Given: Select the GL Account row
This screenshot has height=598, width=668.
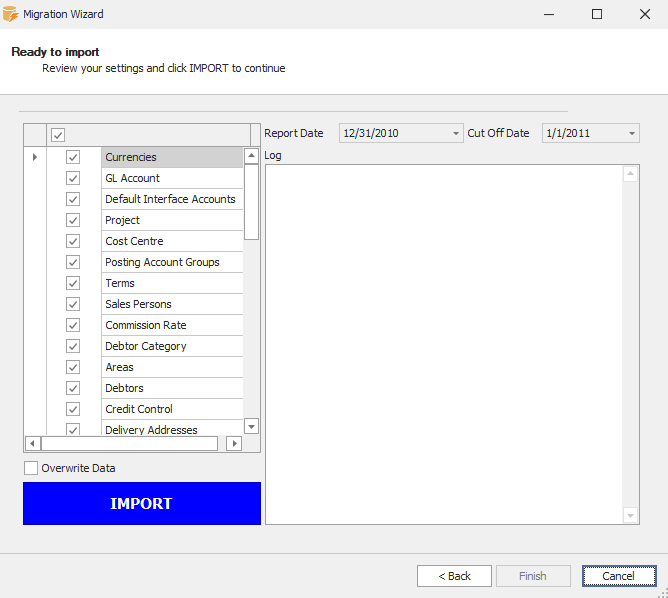Looking at the screenshot, I should pyautogui.click(x=172, y=178).
